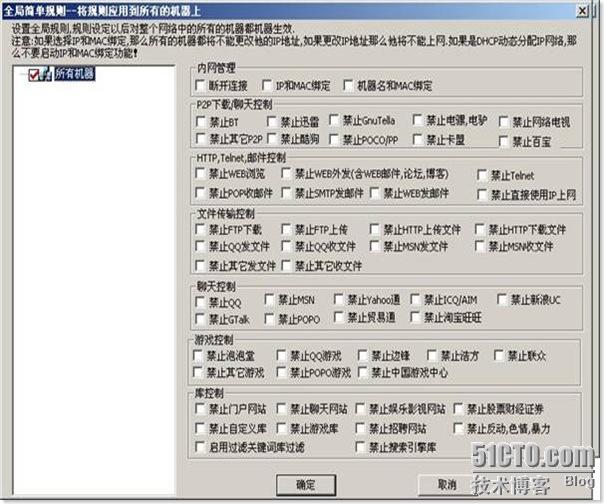Enable 禁止自定义库 checkbox
The width and height of the screenshot is (604, 504).
[x=200, y=428]
